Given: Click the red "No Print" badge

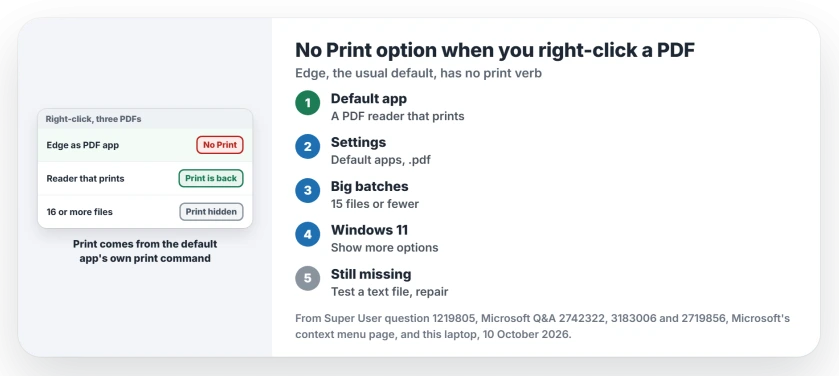Looking at the screenshot, I should (x=220, y=145).
